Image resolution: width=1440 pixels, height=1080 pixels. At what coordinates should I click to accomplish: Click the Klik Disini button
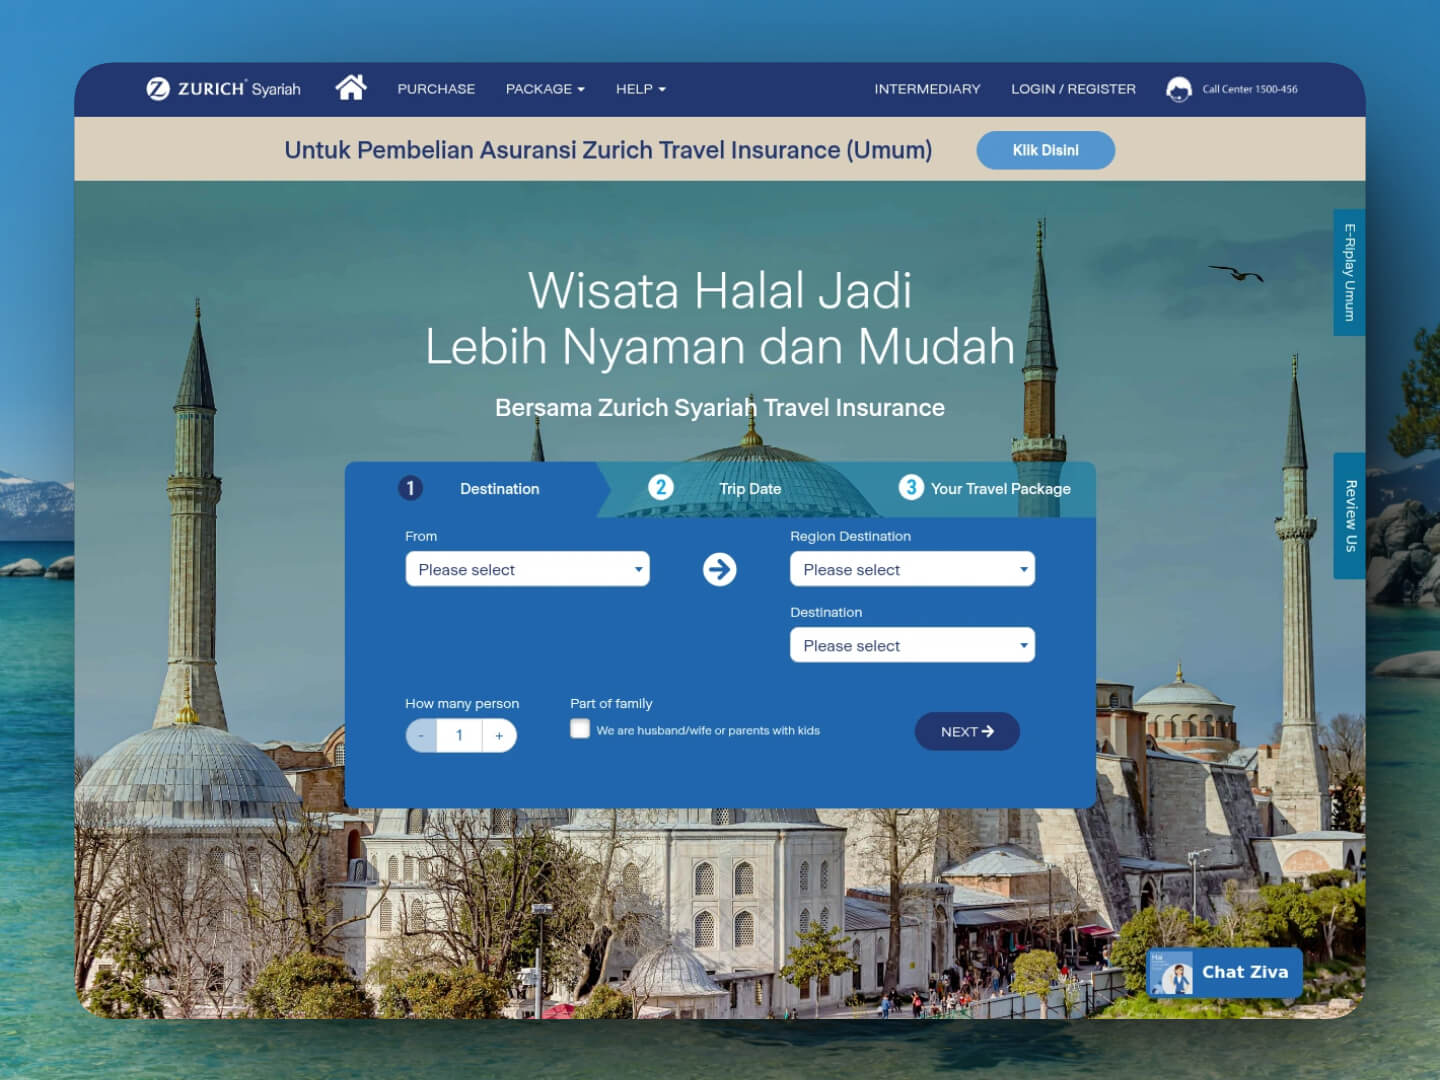[1045, 150]
